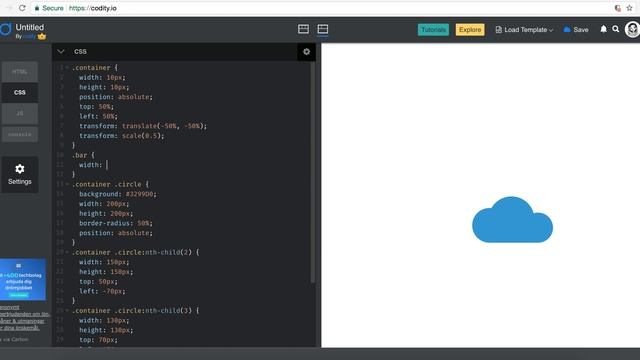This screenshot has height=360, width=640.
Task: Open the user avatar menu
Action: [x=632, y=29]
